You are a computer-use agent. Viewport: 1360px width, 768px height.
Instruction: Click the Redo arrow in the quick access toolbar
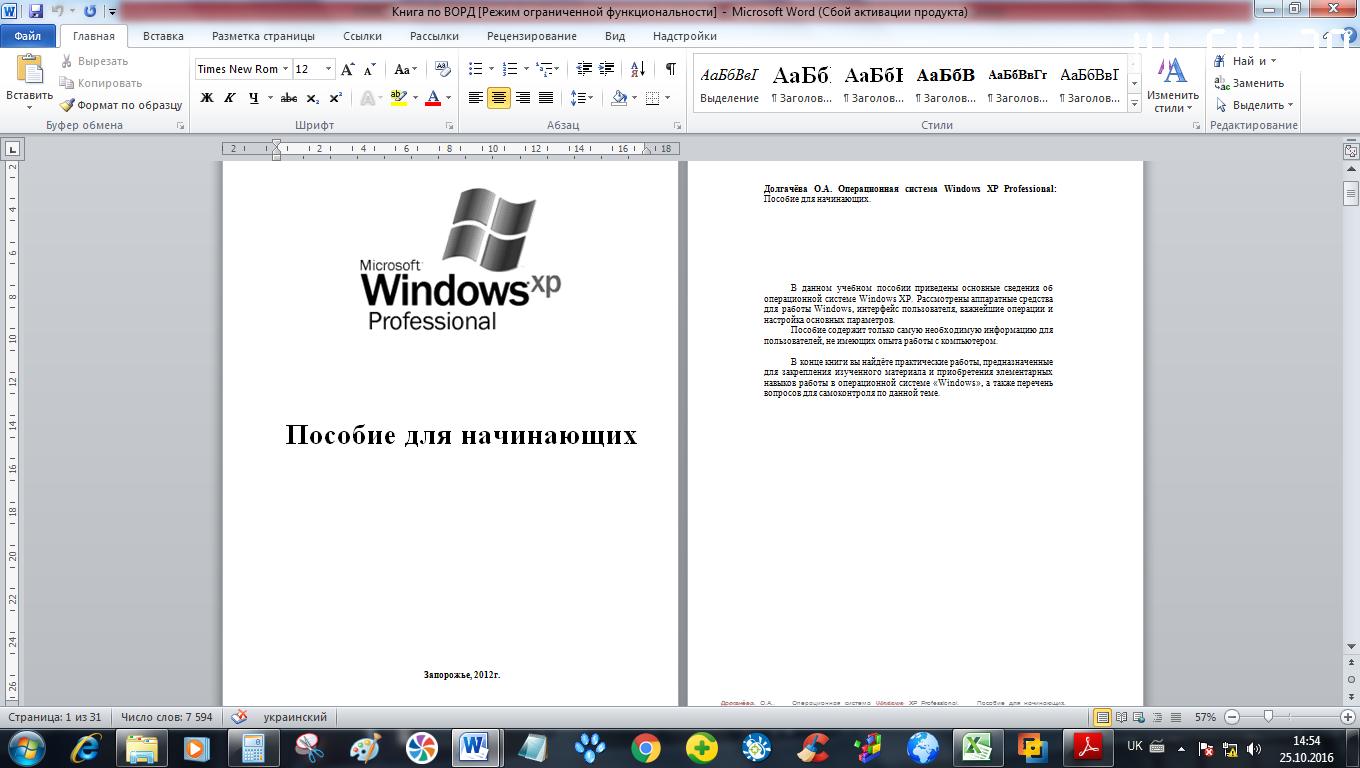click(90, 12)
